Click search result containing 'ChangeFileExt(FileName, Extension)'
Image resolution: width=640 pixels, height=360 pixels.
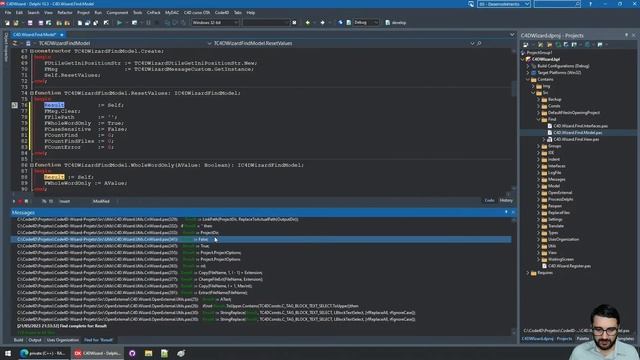261,280
